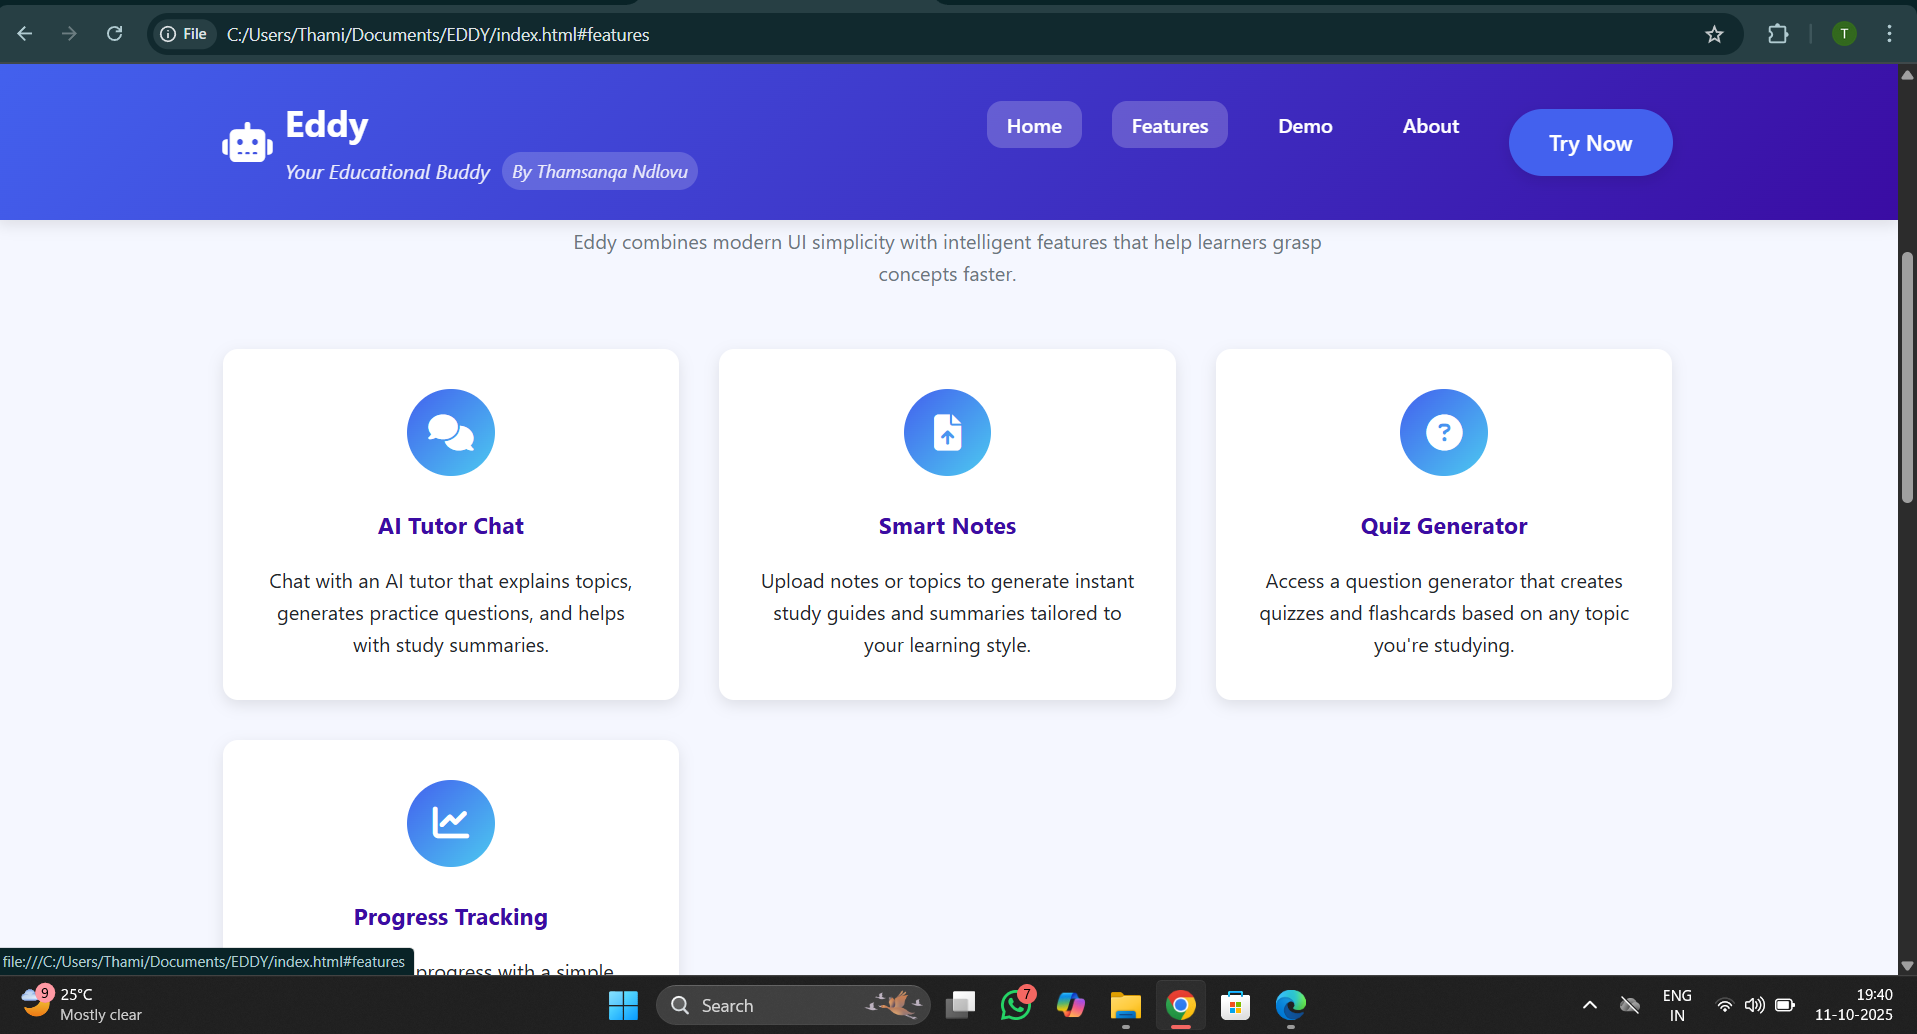
Task: Click the Quiz Generator question mark icon
Action: coord(1444,433)
